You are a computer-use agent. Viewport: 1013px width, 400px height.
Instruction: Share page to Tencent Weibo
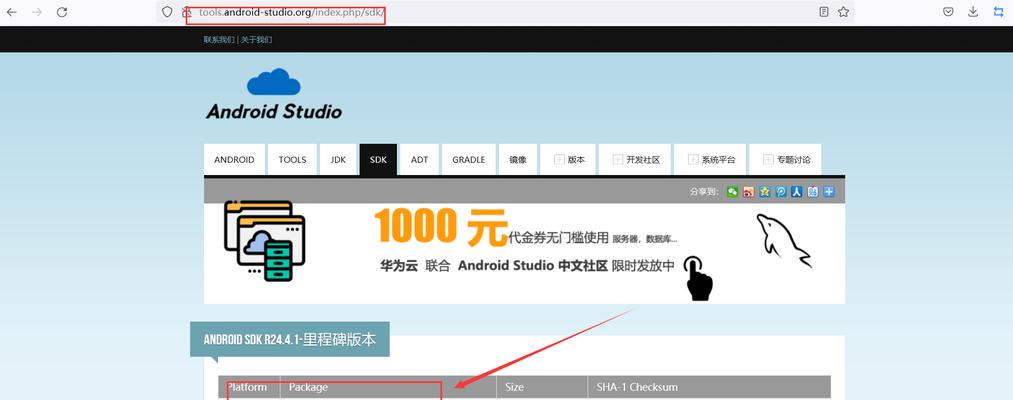tap(780, 191)
